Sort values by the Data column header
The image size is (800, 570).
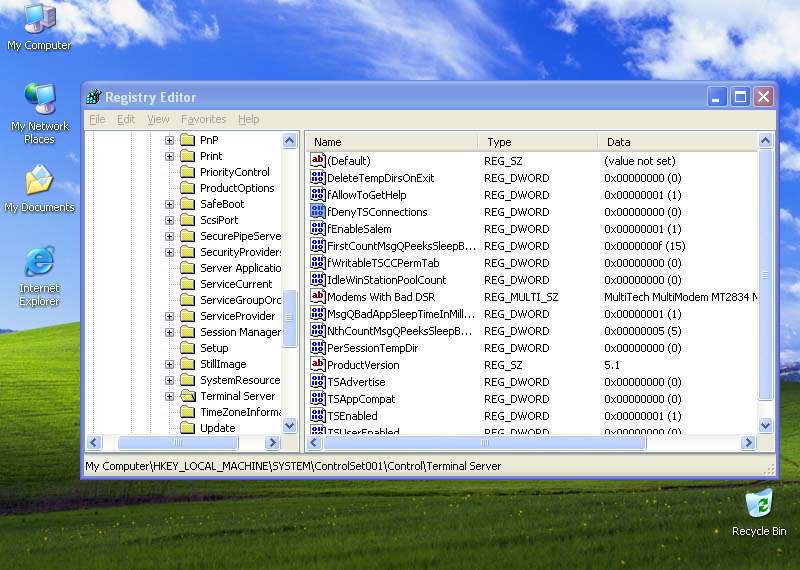(x=678, y=142)
